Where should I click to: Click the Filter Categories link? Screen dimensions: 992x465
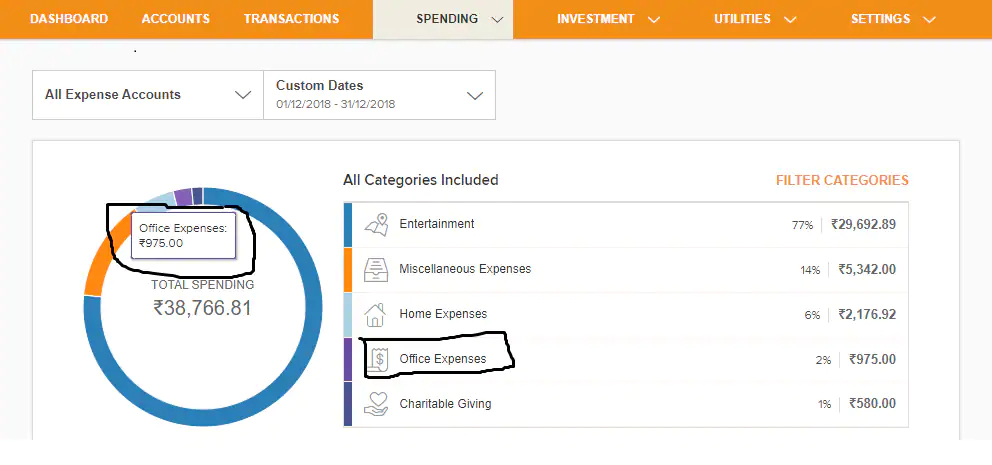[842, 181]
